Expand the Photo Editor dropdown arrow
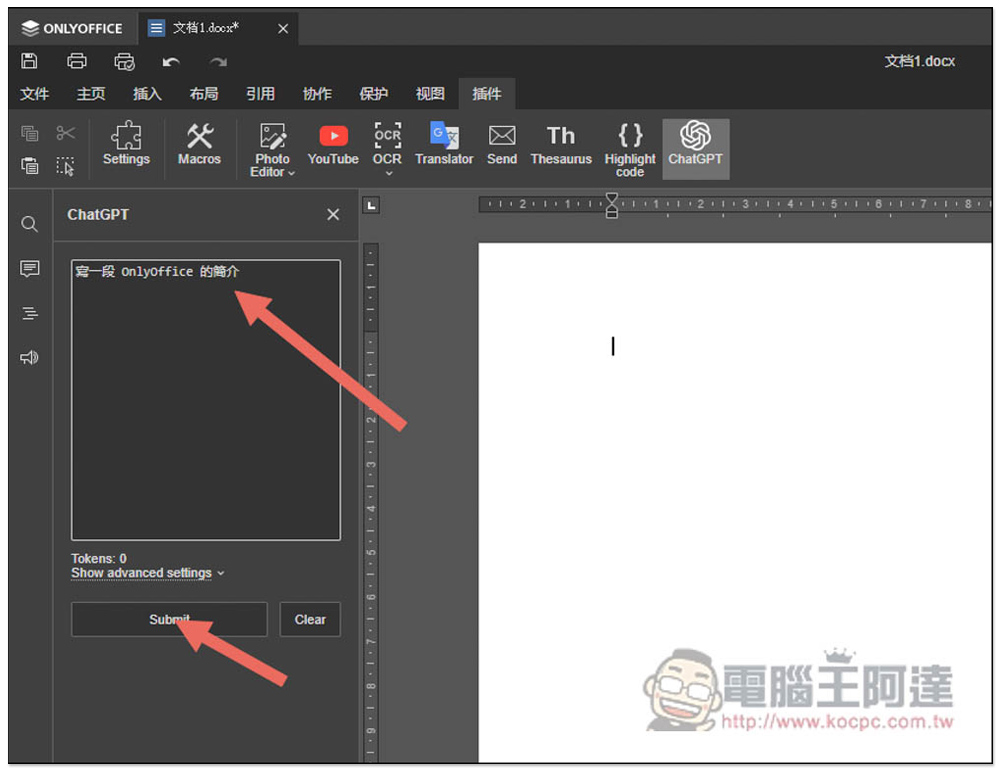The image size is (1000, 772). (291, 173)
